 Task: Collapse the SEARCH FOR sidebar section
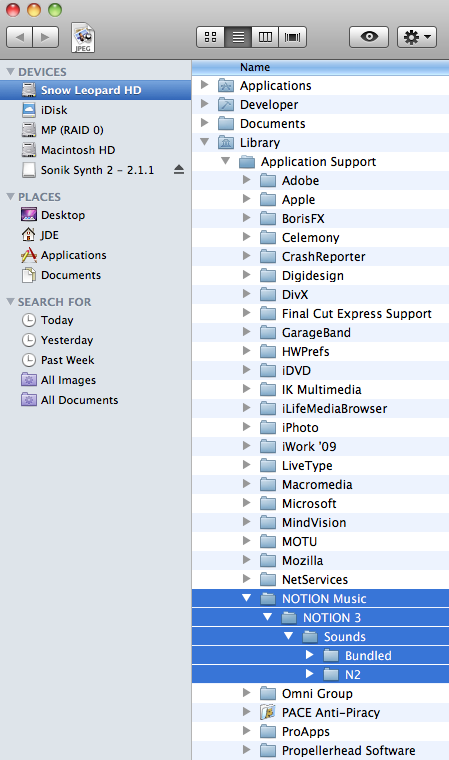[10, 302]
